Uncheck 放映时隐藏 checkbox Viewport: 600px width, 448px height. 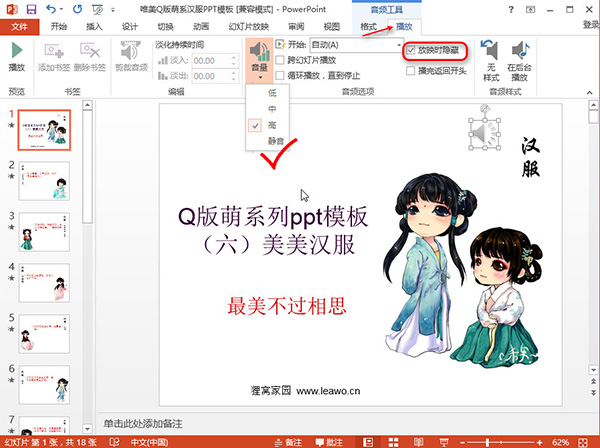click(411, 50)
